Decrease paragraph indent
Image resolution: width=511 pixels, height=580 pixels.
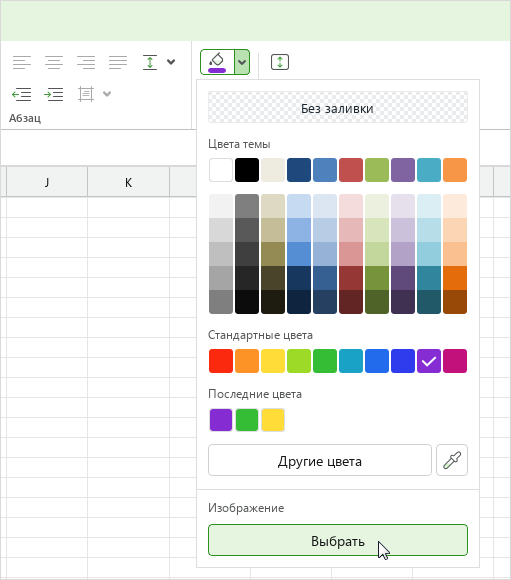(x=21, y=94)
